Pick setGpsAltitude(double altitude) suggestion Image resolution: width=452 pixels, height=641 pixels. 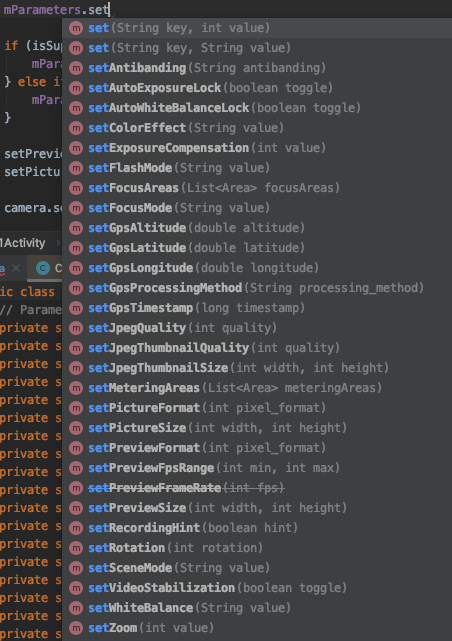[x=257, y=228]
